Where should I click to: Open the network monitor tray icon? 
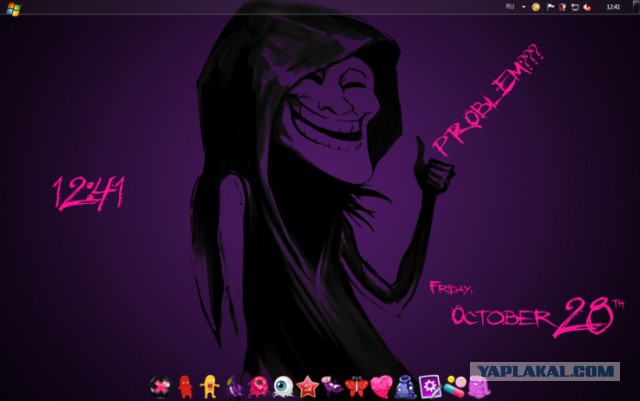[575, 7]
